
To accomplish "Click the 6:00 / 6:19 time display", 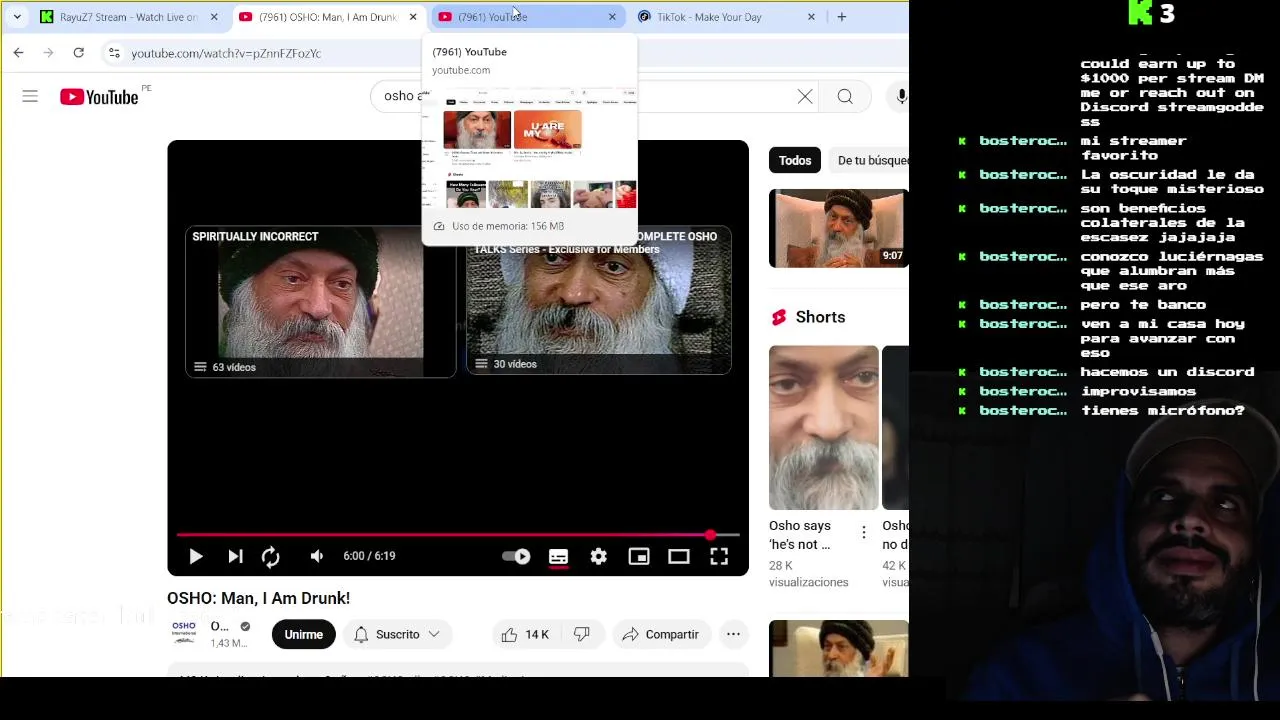I will [x=369, y=556].
